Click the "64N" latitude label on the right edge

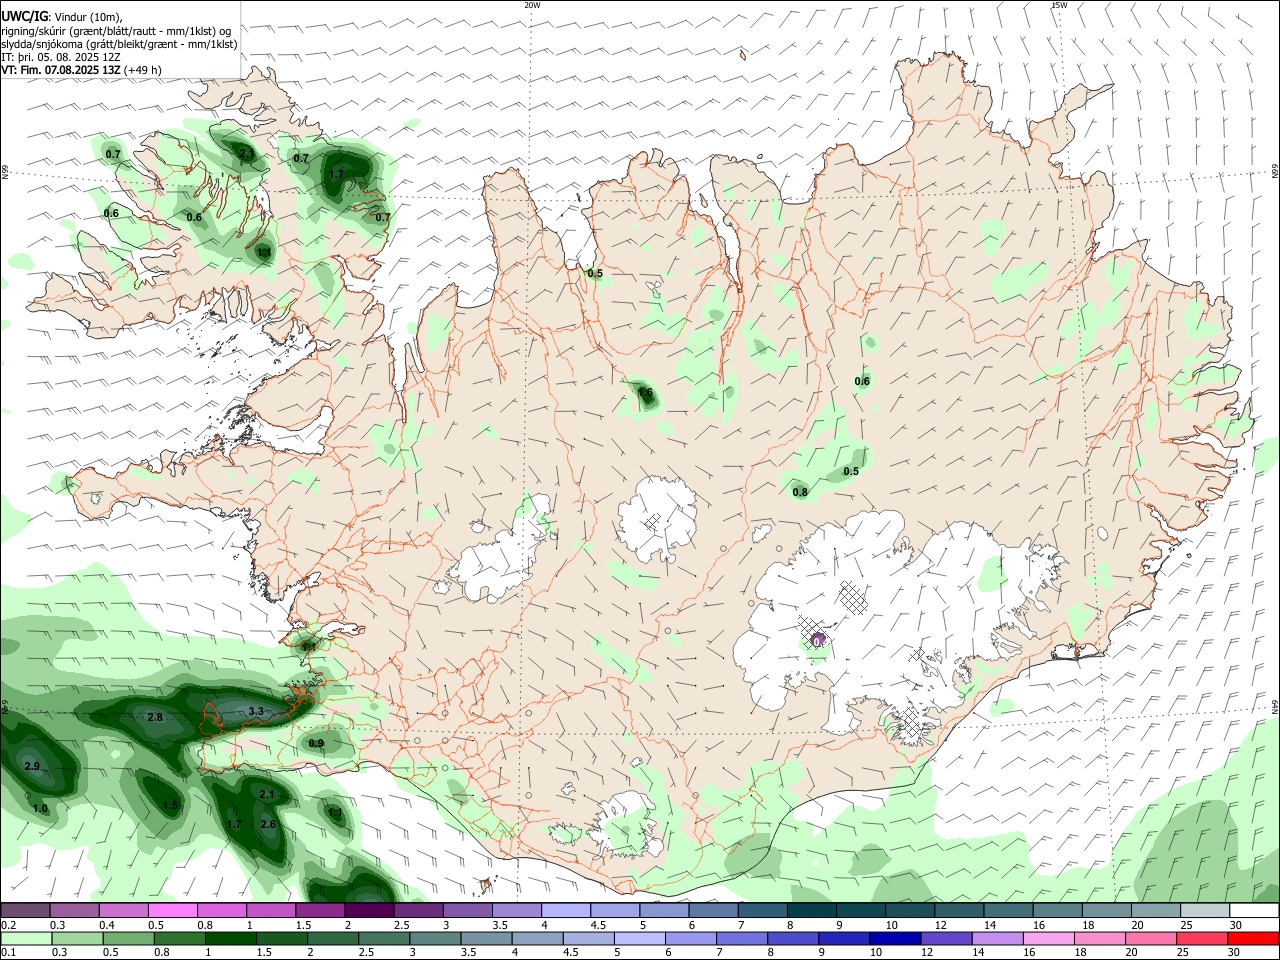pos(1275,706)
